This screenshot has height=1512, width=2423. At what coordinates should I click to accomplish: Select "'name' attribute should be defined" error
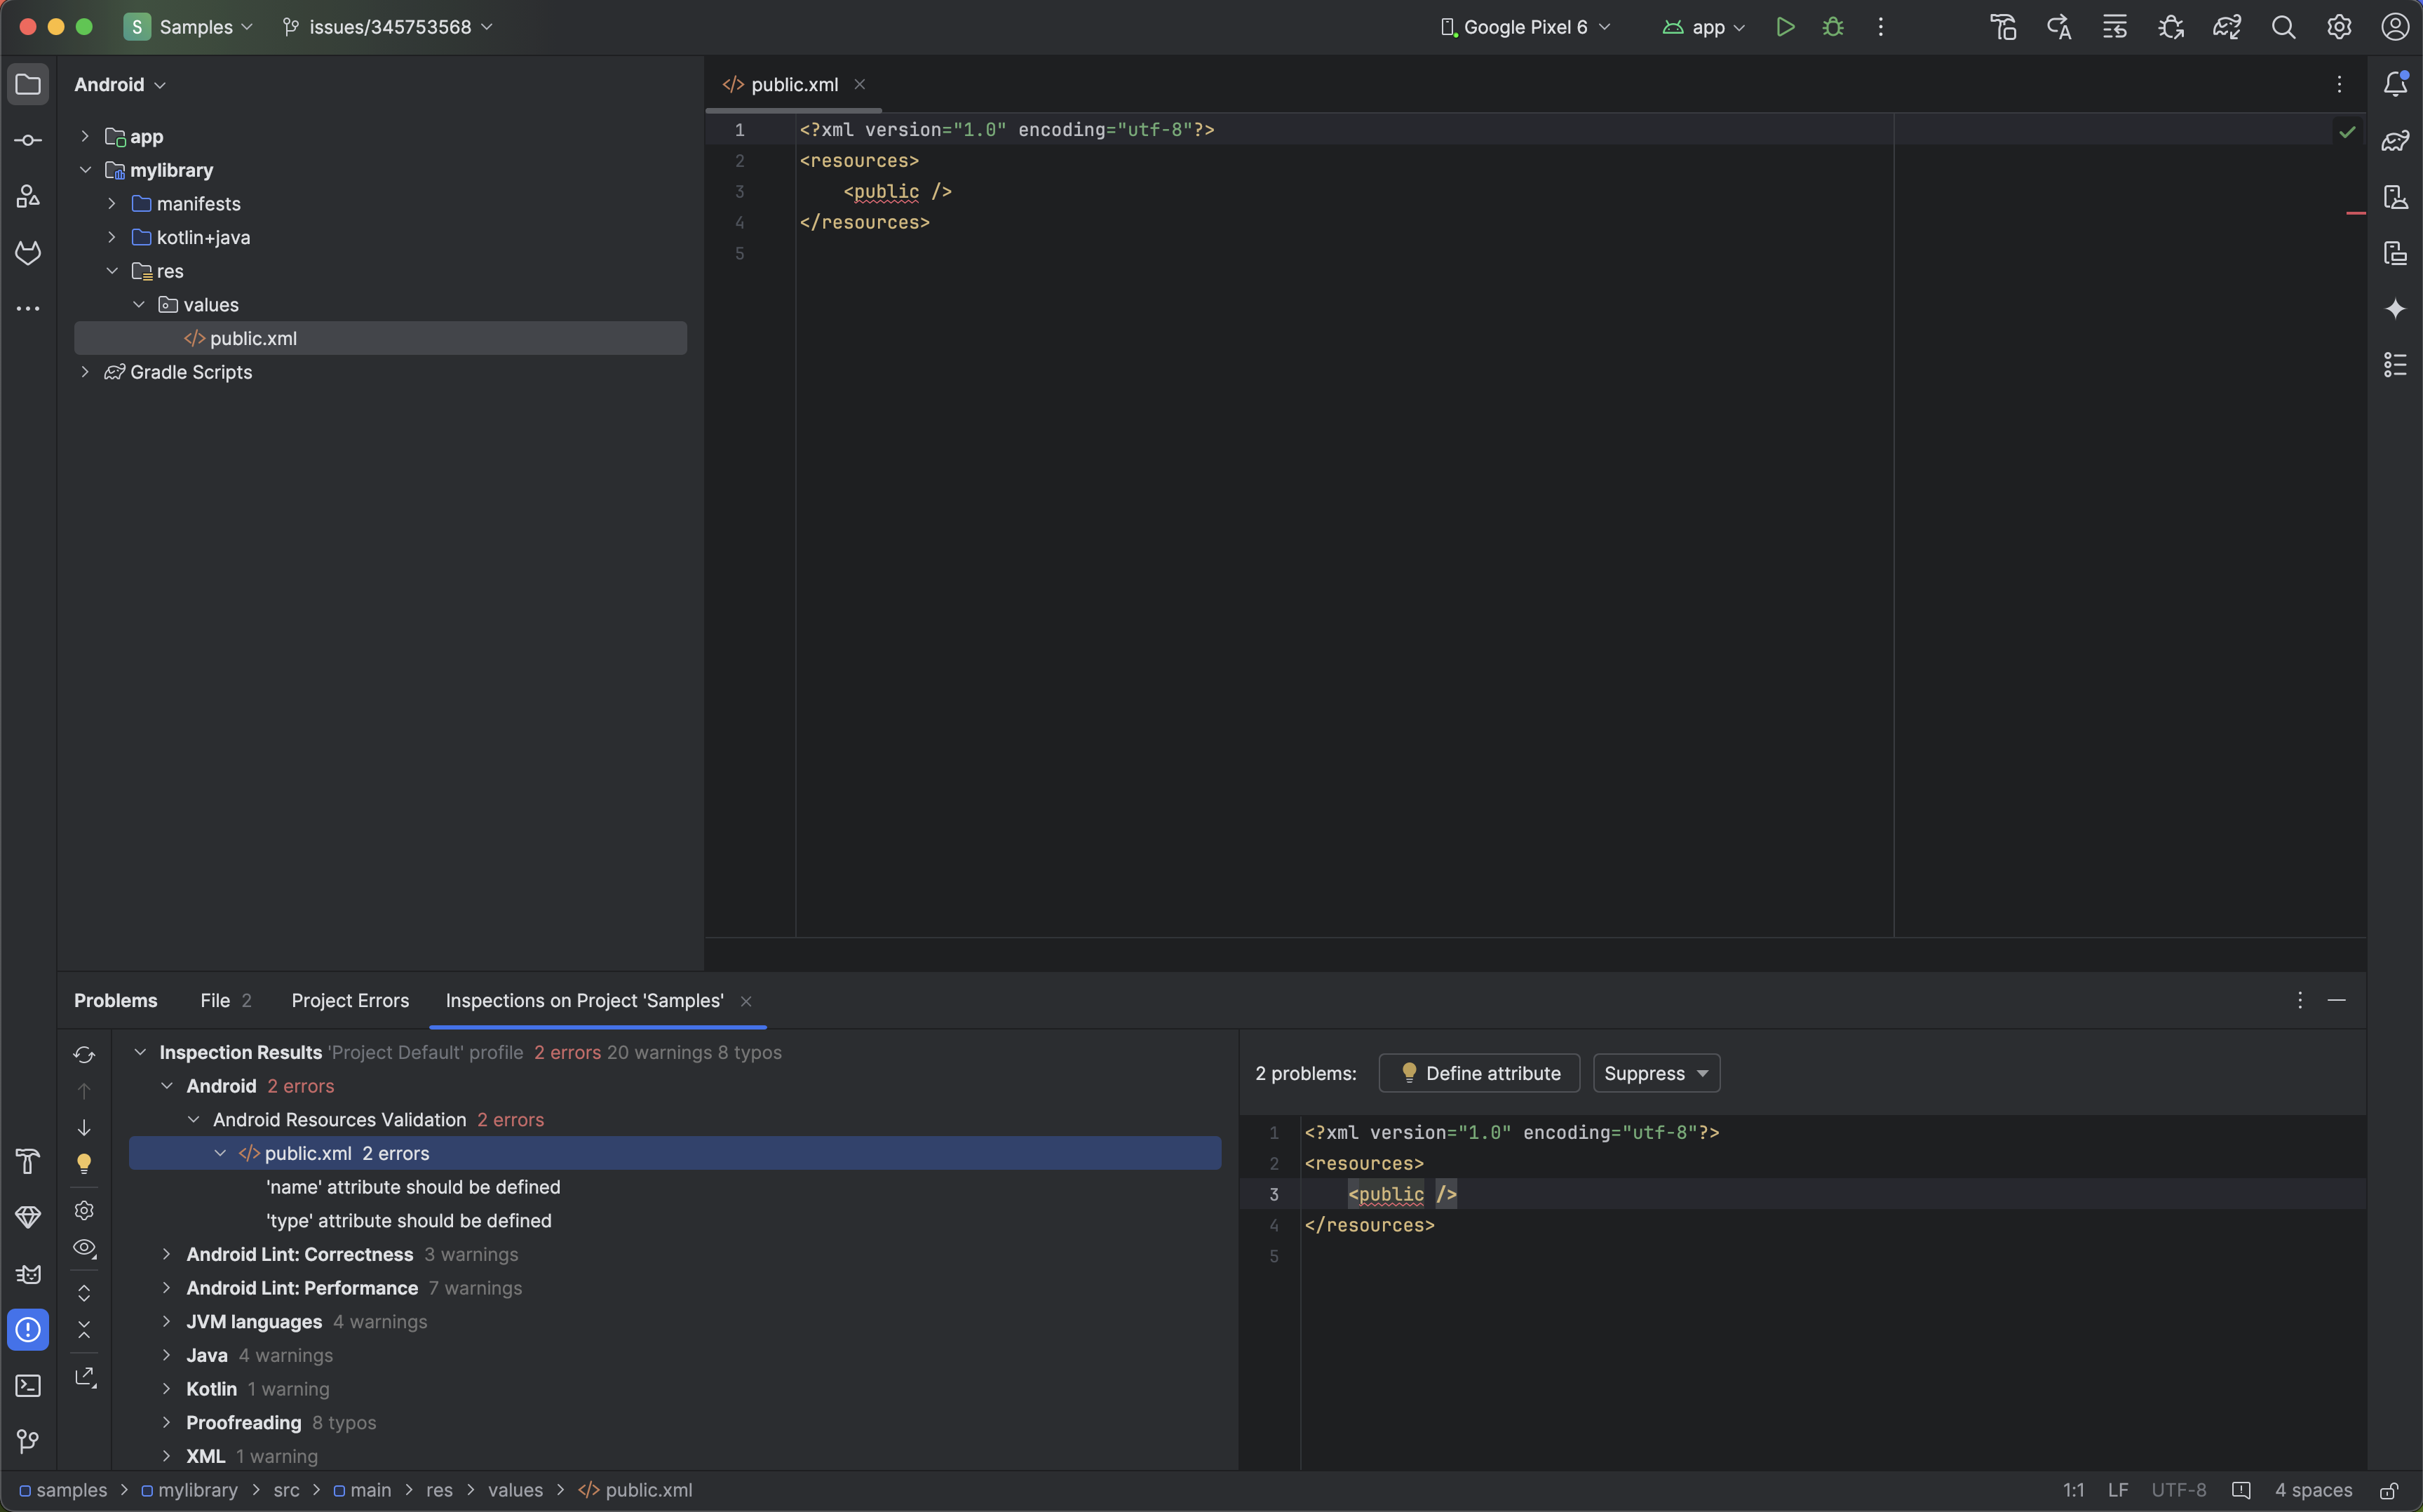[x=413, y=1187]
